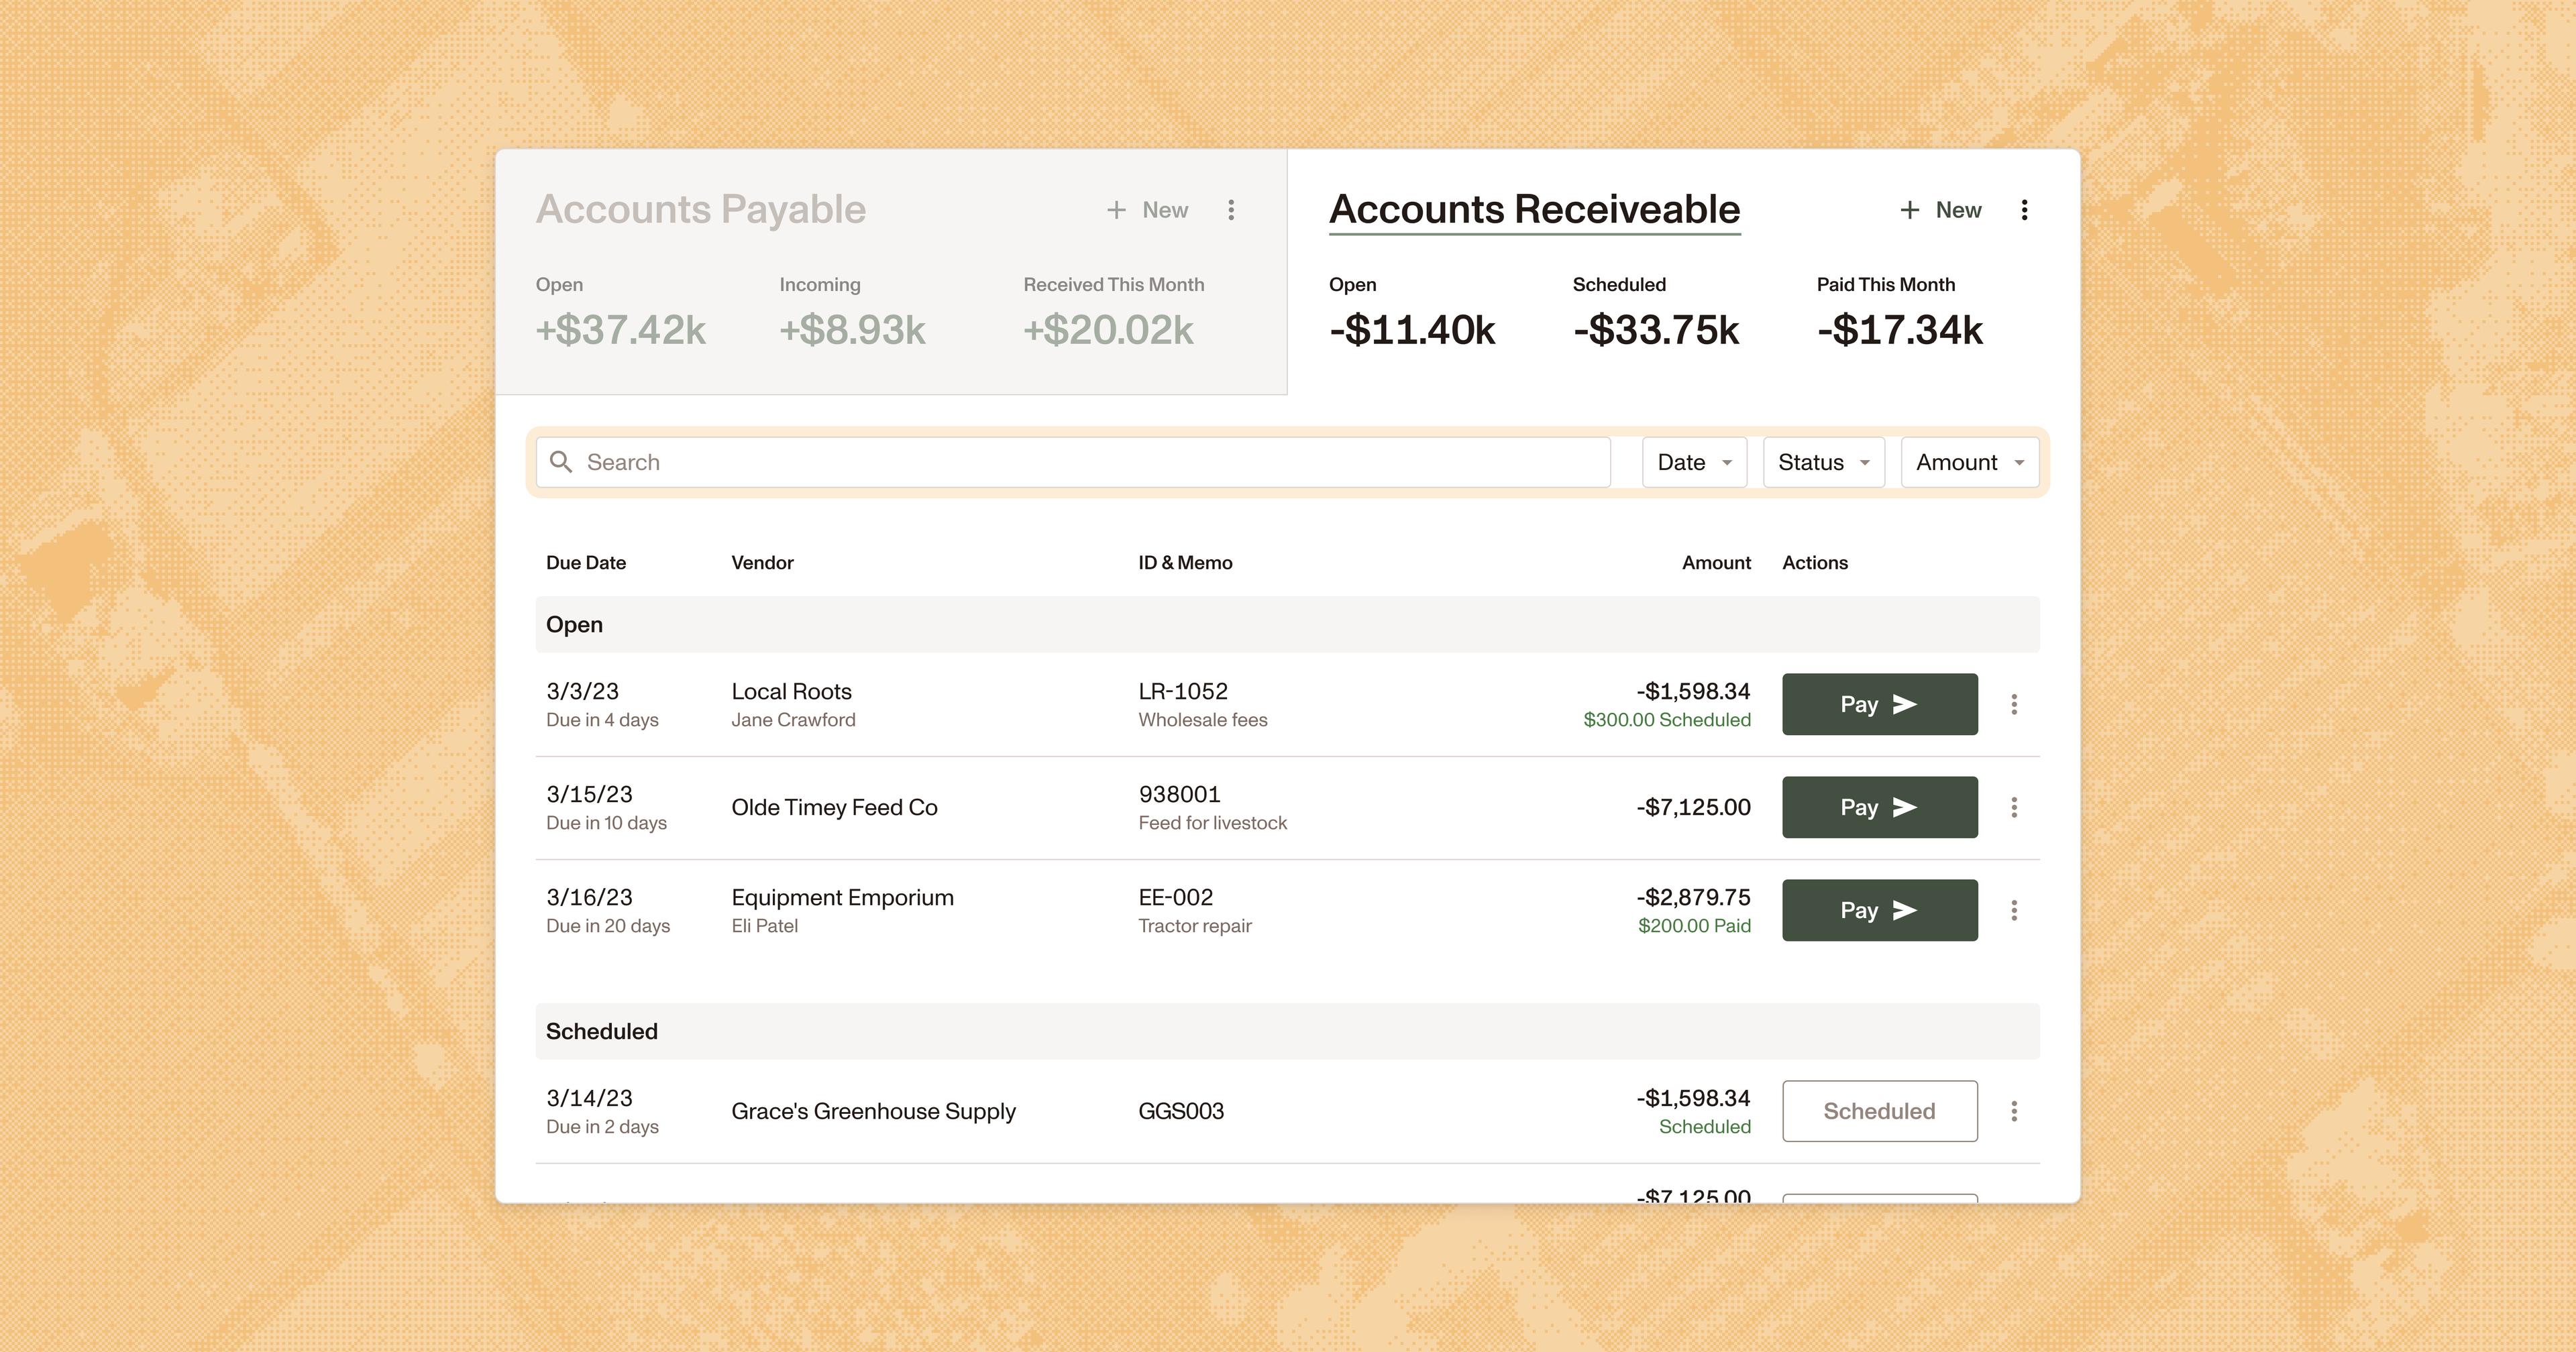This screenshot has height=1352, width=2576.
Task: Click the magnifier icon in search bar
Action: 562,462
